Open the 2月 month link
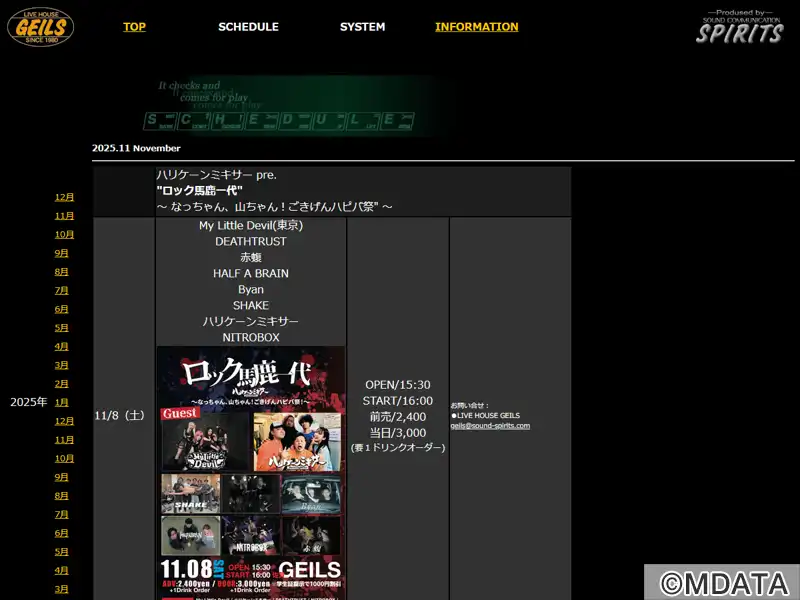The image size is (800, 600). [x=62, y=384]
